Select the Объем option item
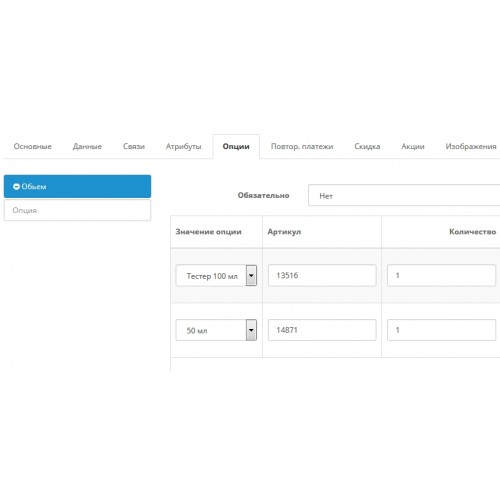 (77, 186)
